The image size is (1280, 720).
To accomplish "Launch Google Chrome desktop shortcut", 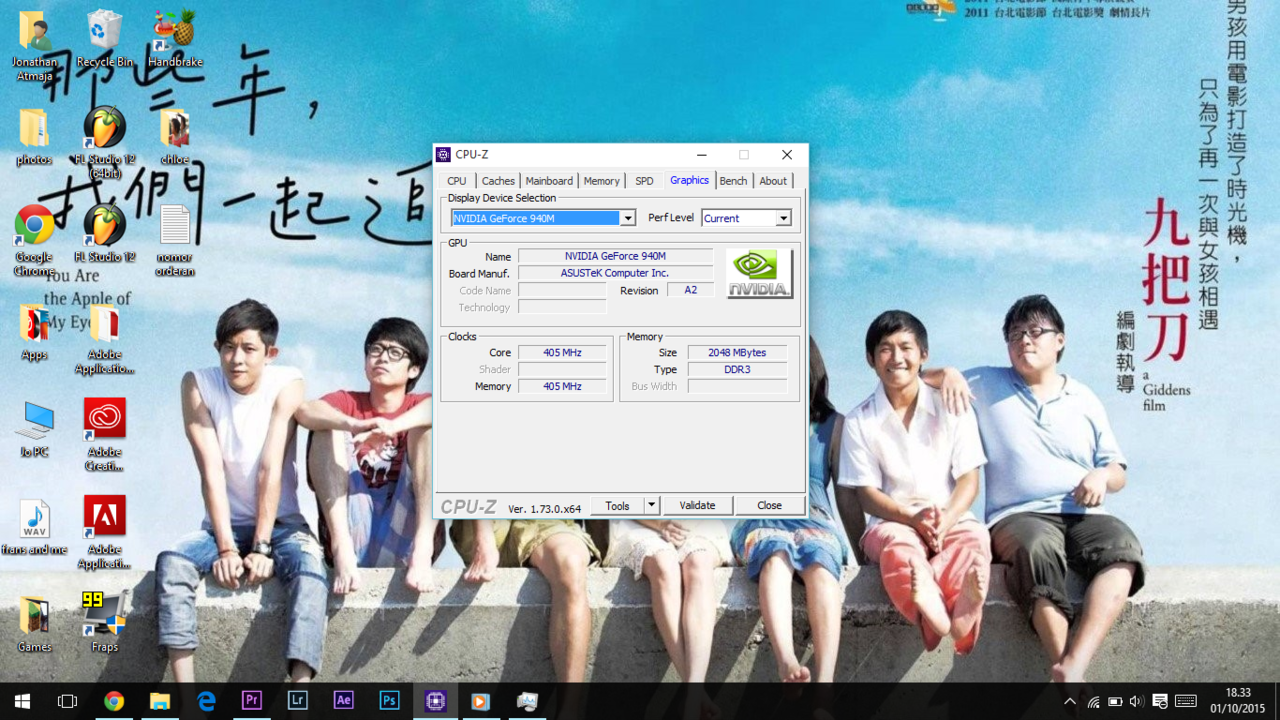I will pyautogui.click(x=34, y=241).
